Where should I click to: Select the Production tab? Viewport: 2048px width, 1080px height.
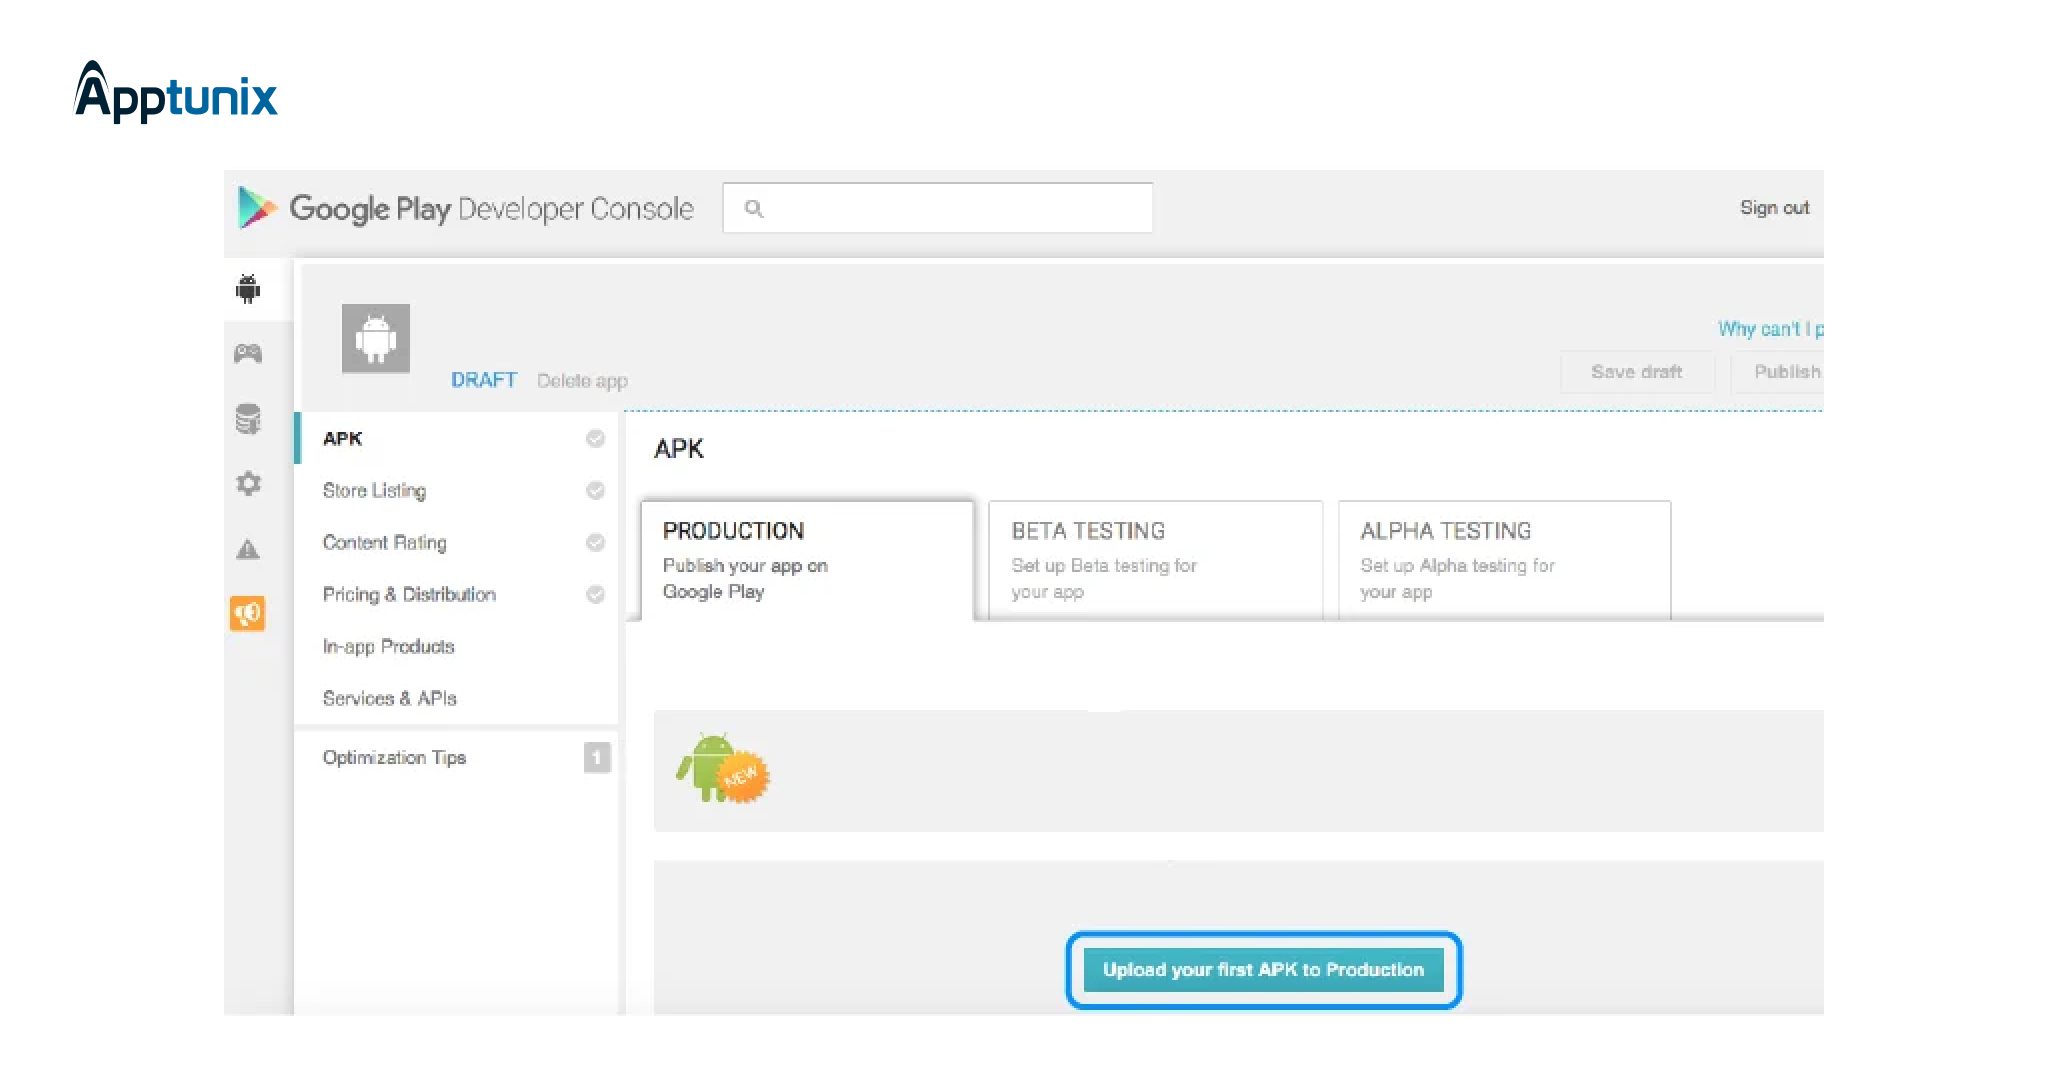[x=806, y=559]
